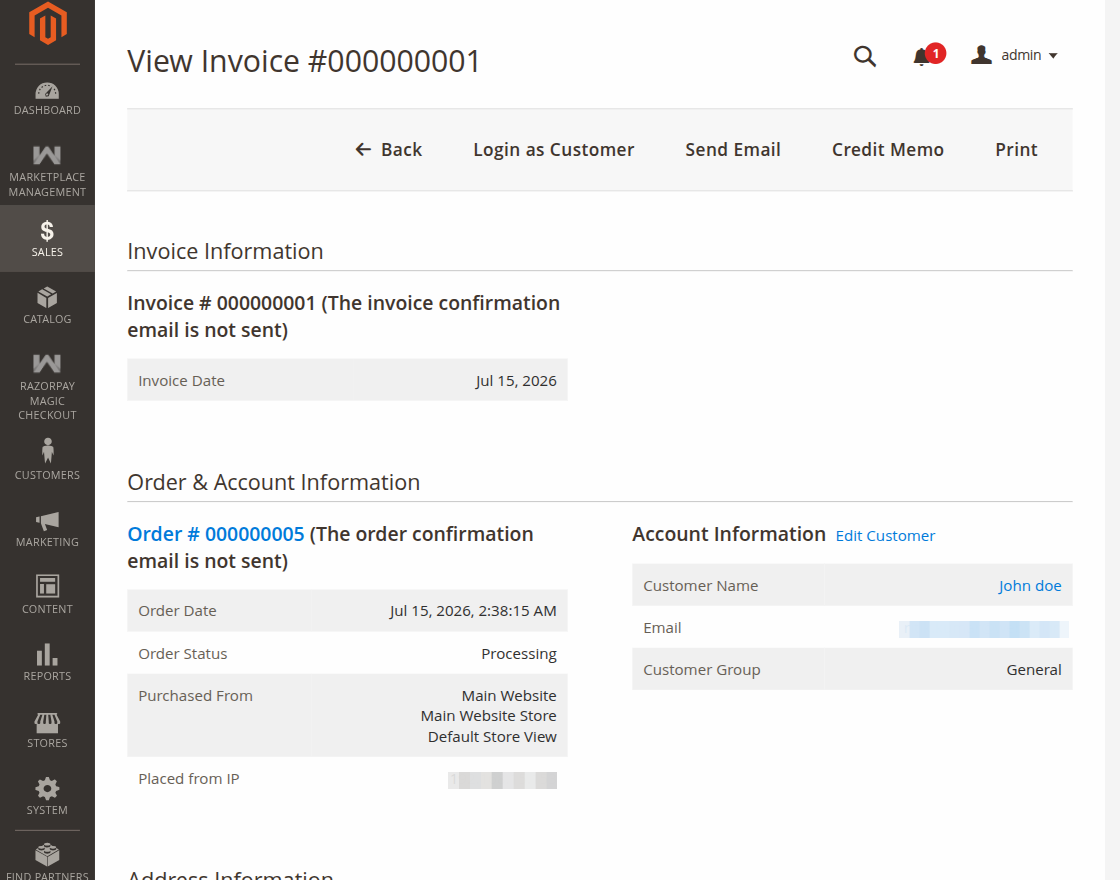Screen dimensions: 1120x880
Task: Click the Order & Account Information heading
Action: [x=274, y=482]
